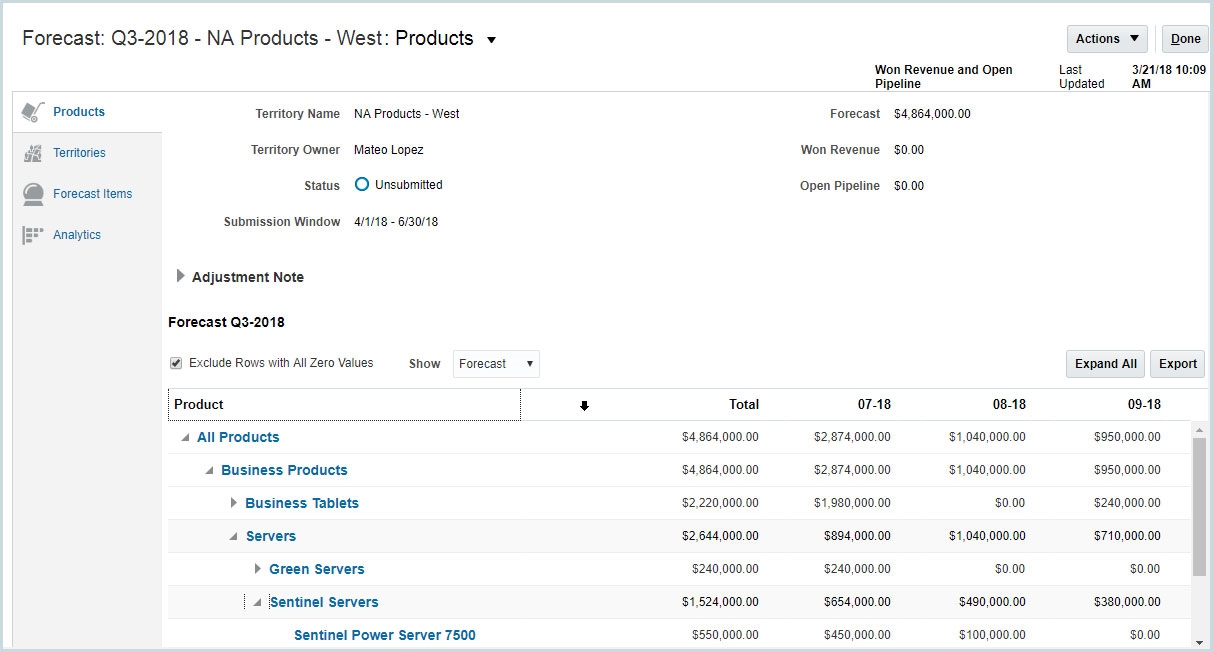
Task: Click the Products hand truck icon
Action: click(34, 112)
